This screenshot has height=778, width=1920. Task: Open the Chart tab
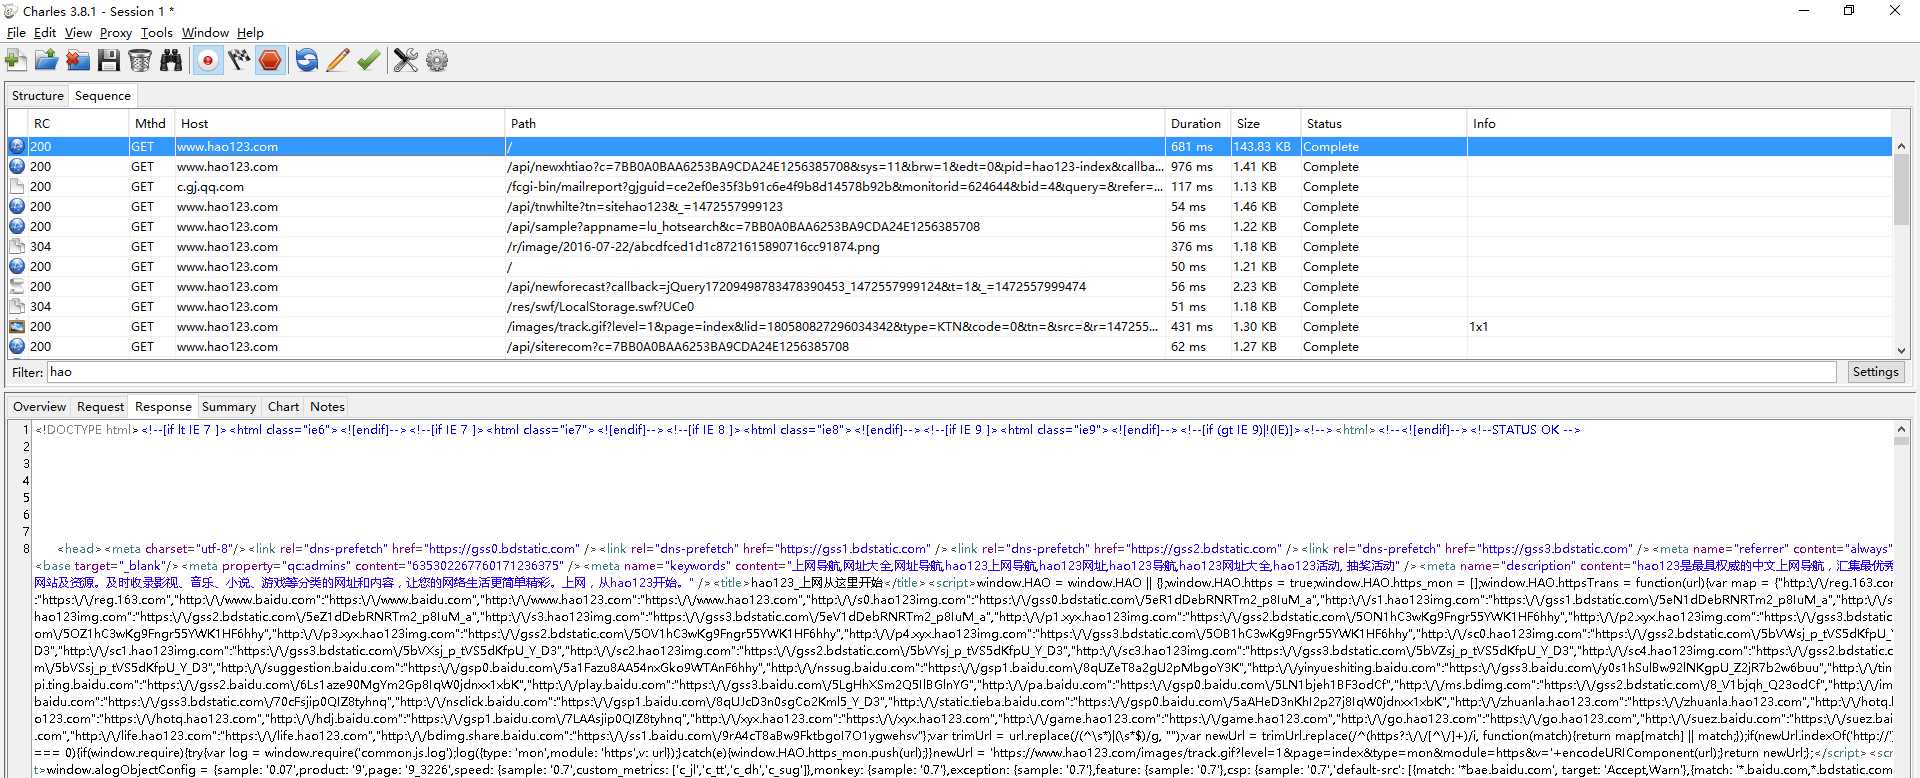tap(283, 407)
